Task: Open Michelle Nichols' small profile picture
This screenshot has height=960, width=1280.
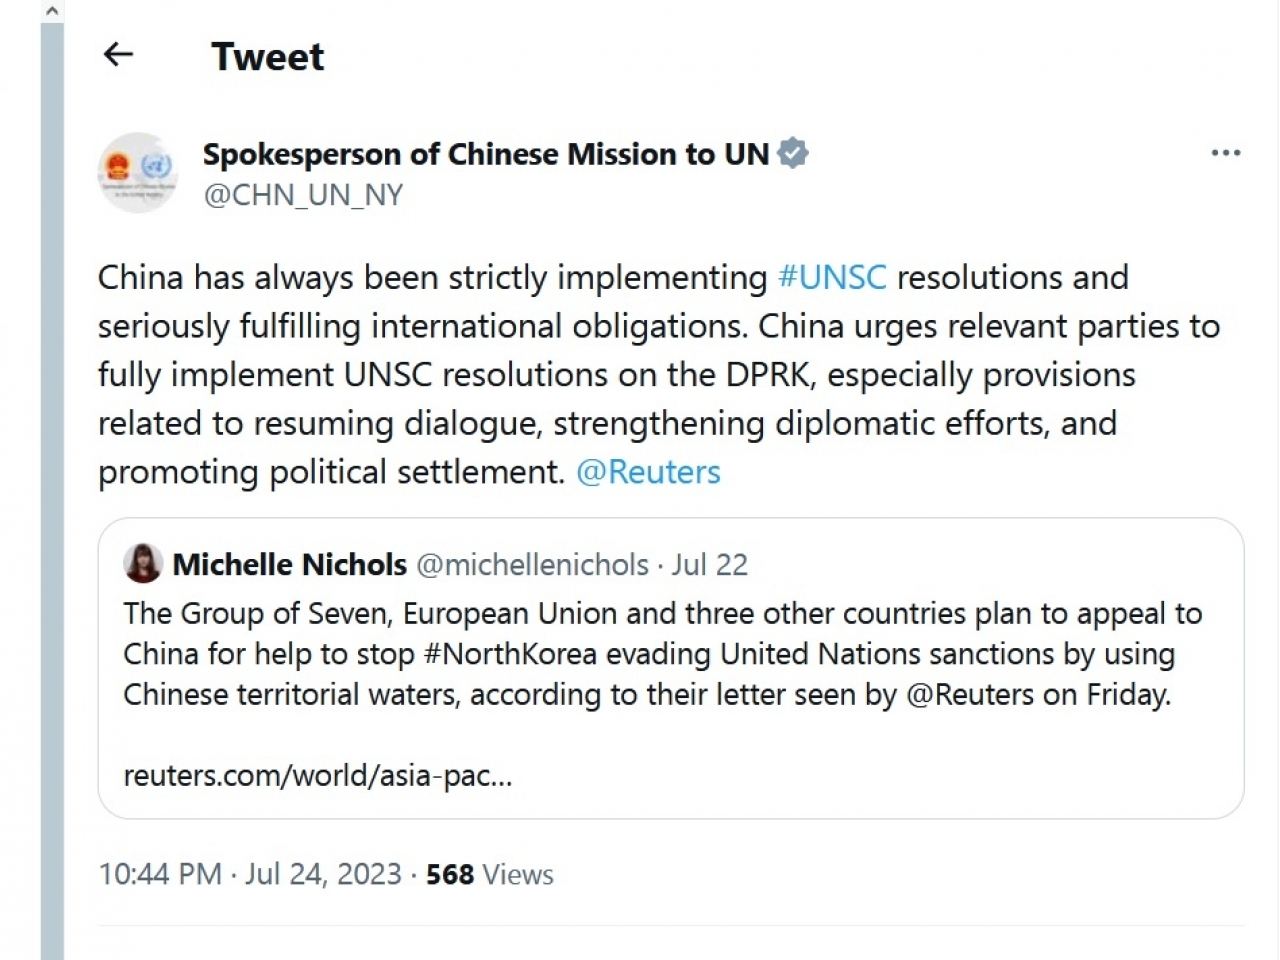Action: pyautogui.click(x=143, y=564)
